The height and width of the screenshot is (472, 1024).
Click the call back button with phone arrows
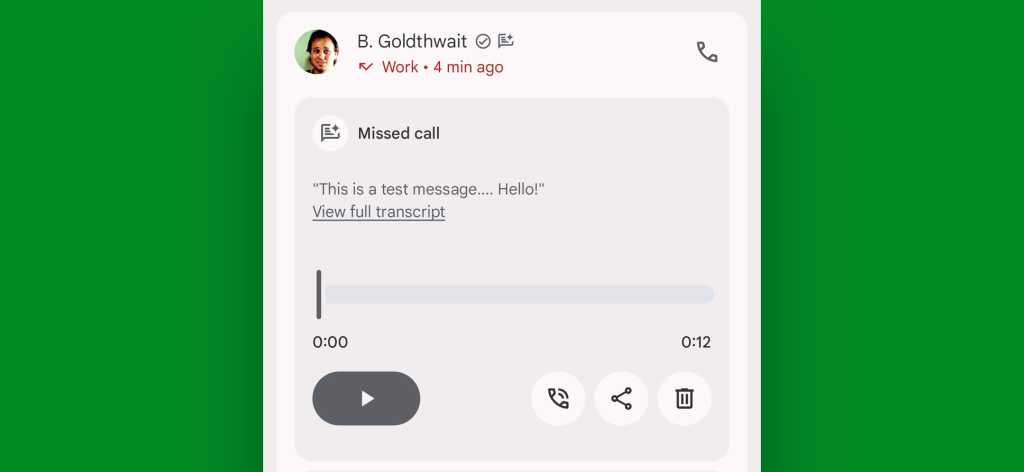(558, 398)
